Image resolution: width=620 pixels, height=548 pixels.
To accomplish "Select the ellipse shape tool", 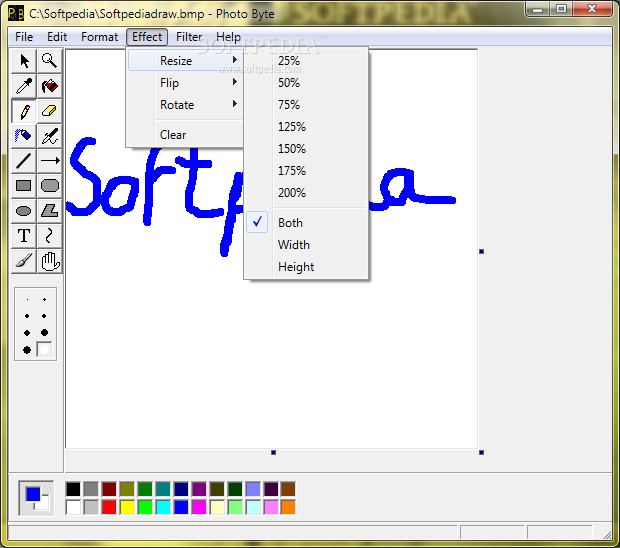I will pyautogui.click(x=24, y=211).
